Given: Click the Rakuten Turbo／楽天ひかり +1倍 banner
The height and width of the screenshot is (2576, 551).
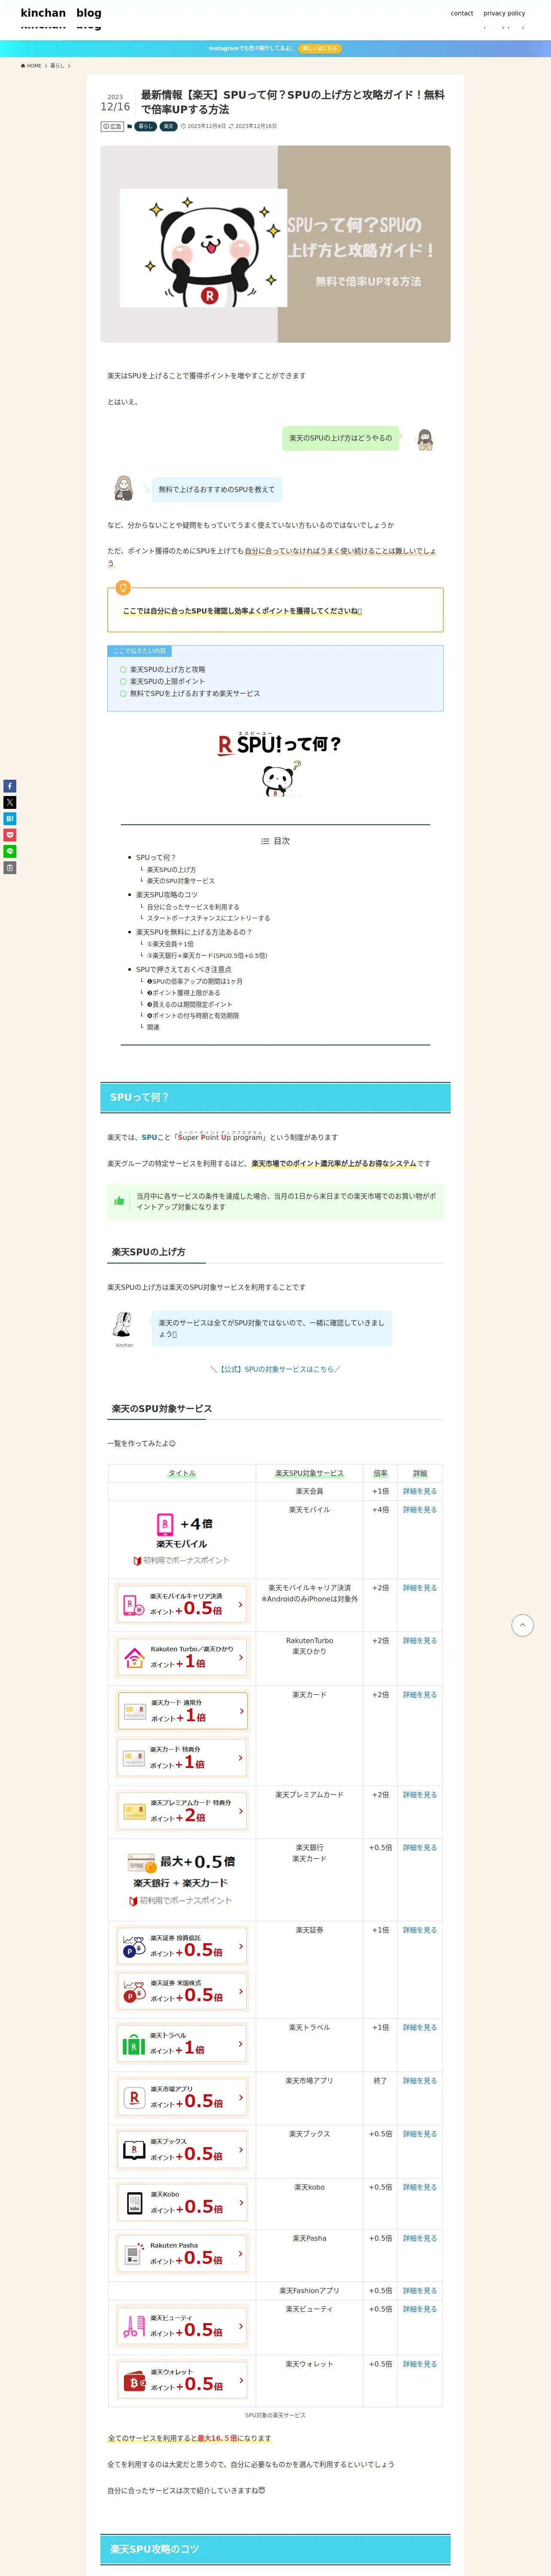Looking at the screenshot, I should (x=182, y=1657).
